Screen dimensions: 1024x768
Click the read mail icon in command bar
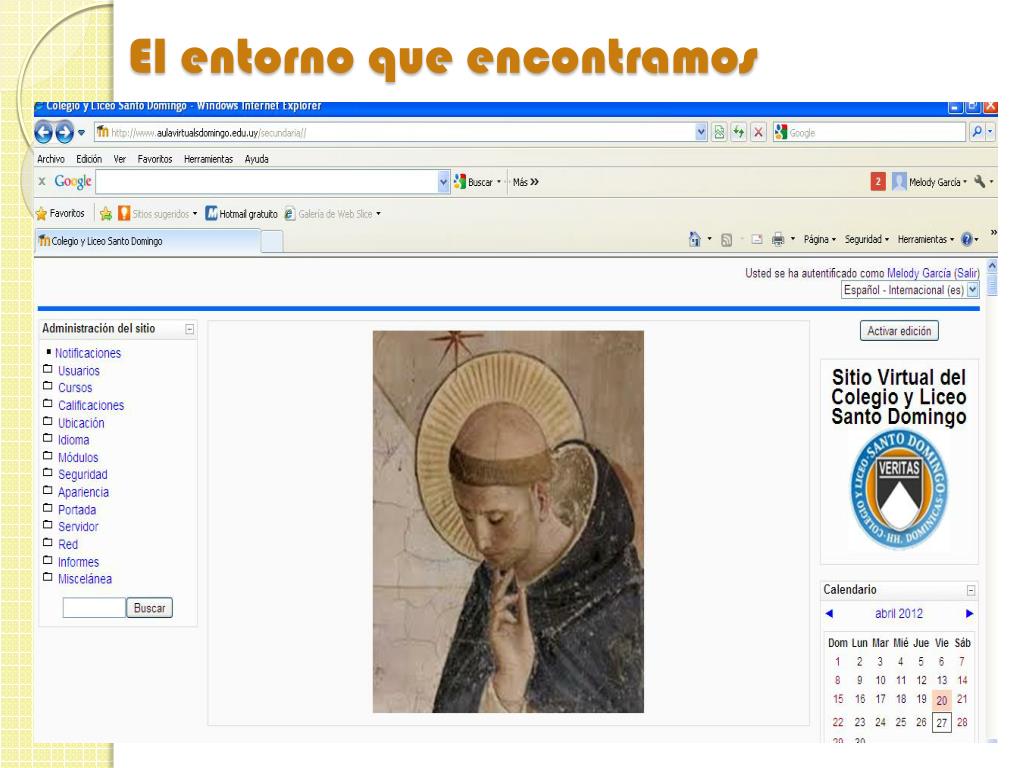tap(756, 240)
